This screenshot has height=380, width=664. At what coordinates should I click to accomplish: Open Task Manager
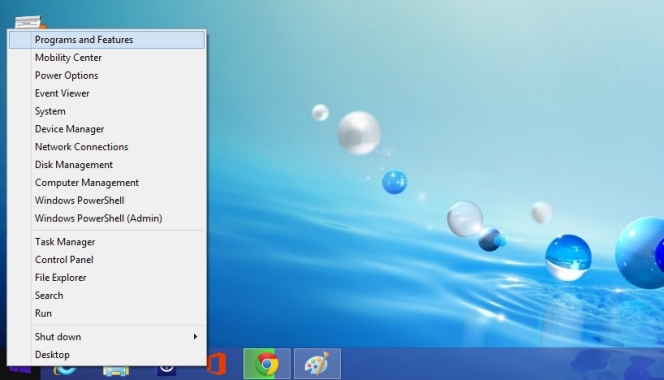point(107,242)
